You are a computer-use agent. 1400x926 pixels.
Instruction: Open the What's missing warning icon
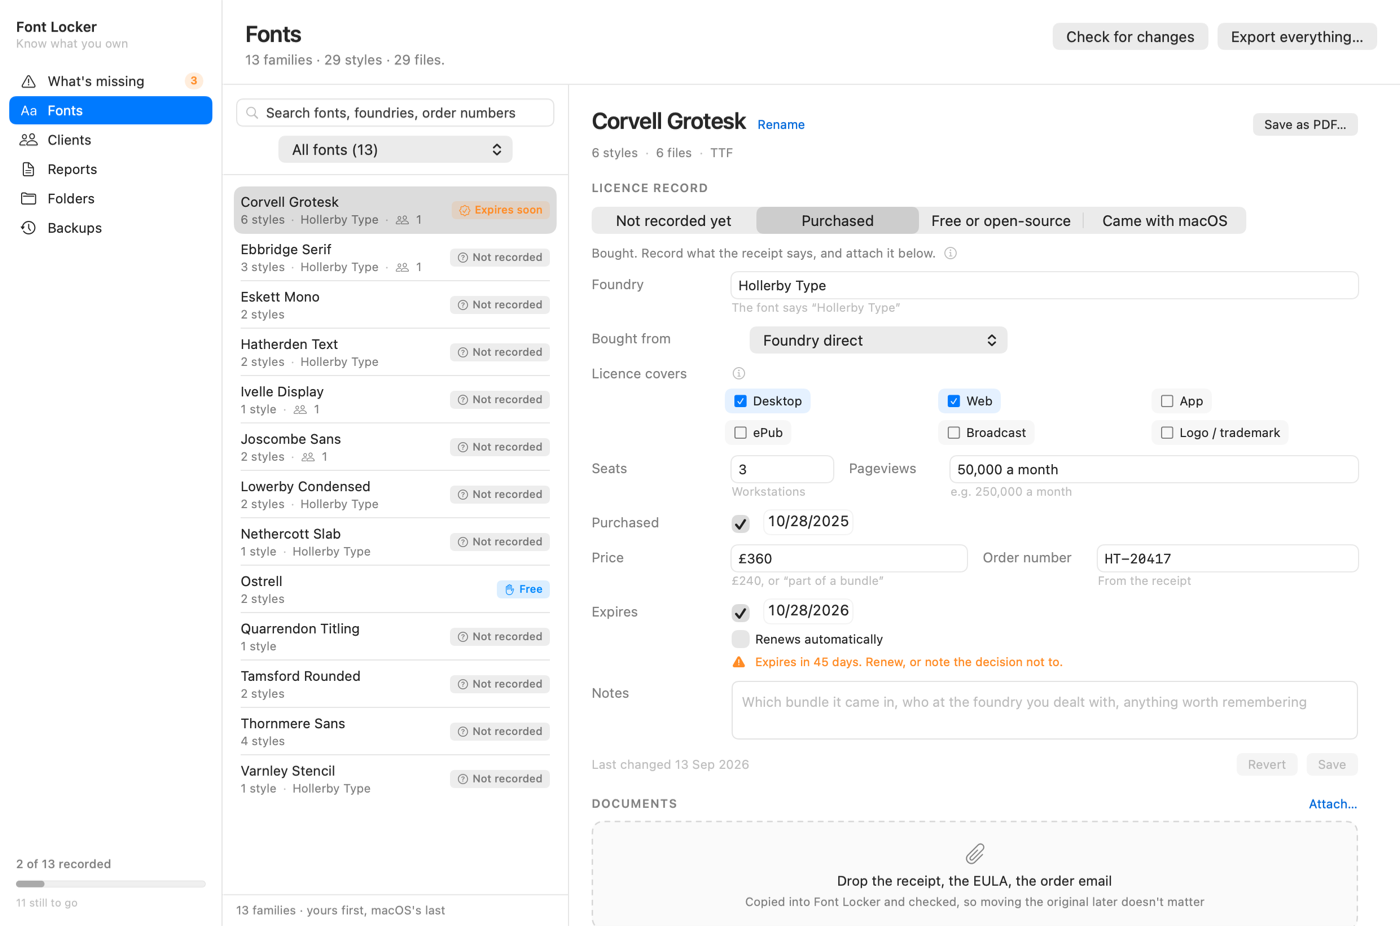pos(28,81)
